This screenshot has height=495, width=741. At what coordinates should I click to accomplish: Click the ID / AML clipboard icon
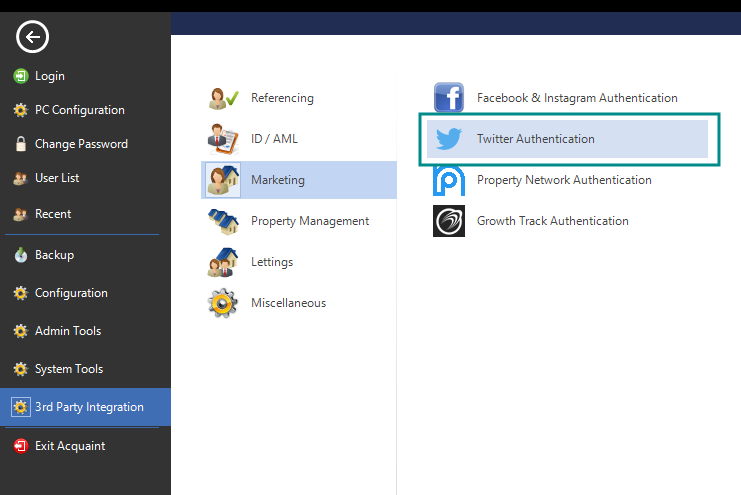223,139
